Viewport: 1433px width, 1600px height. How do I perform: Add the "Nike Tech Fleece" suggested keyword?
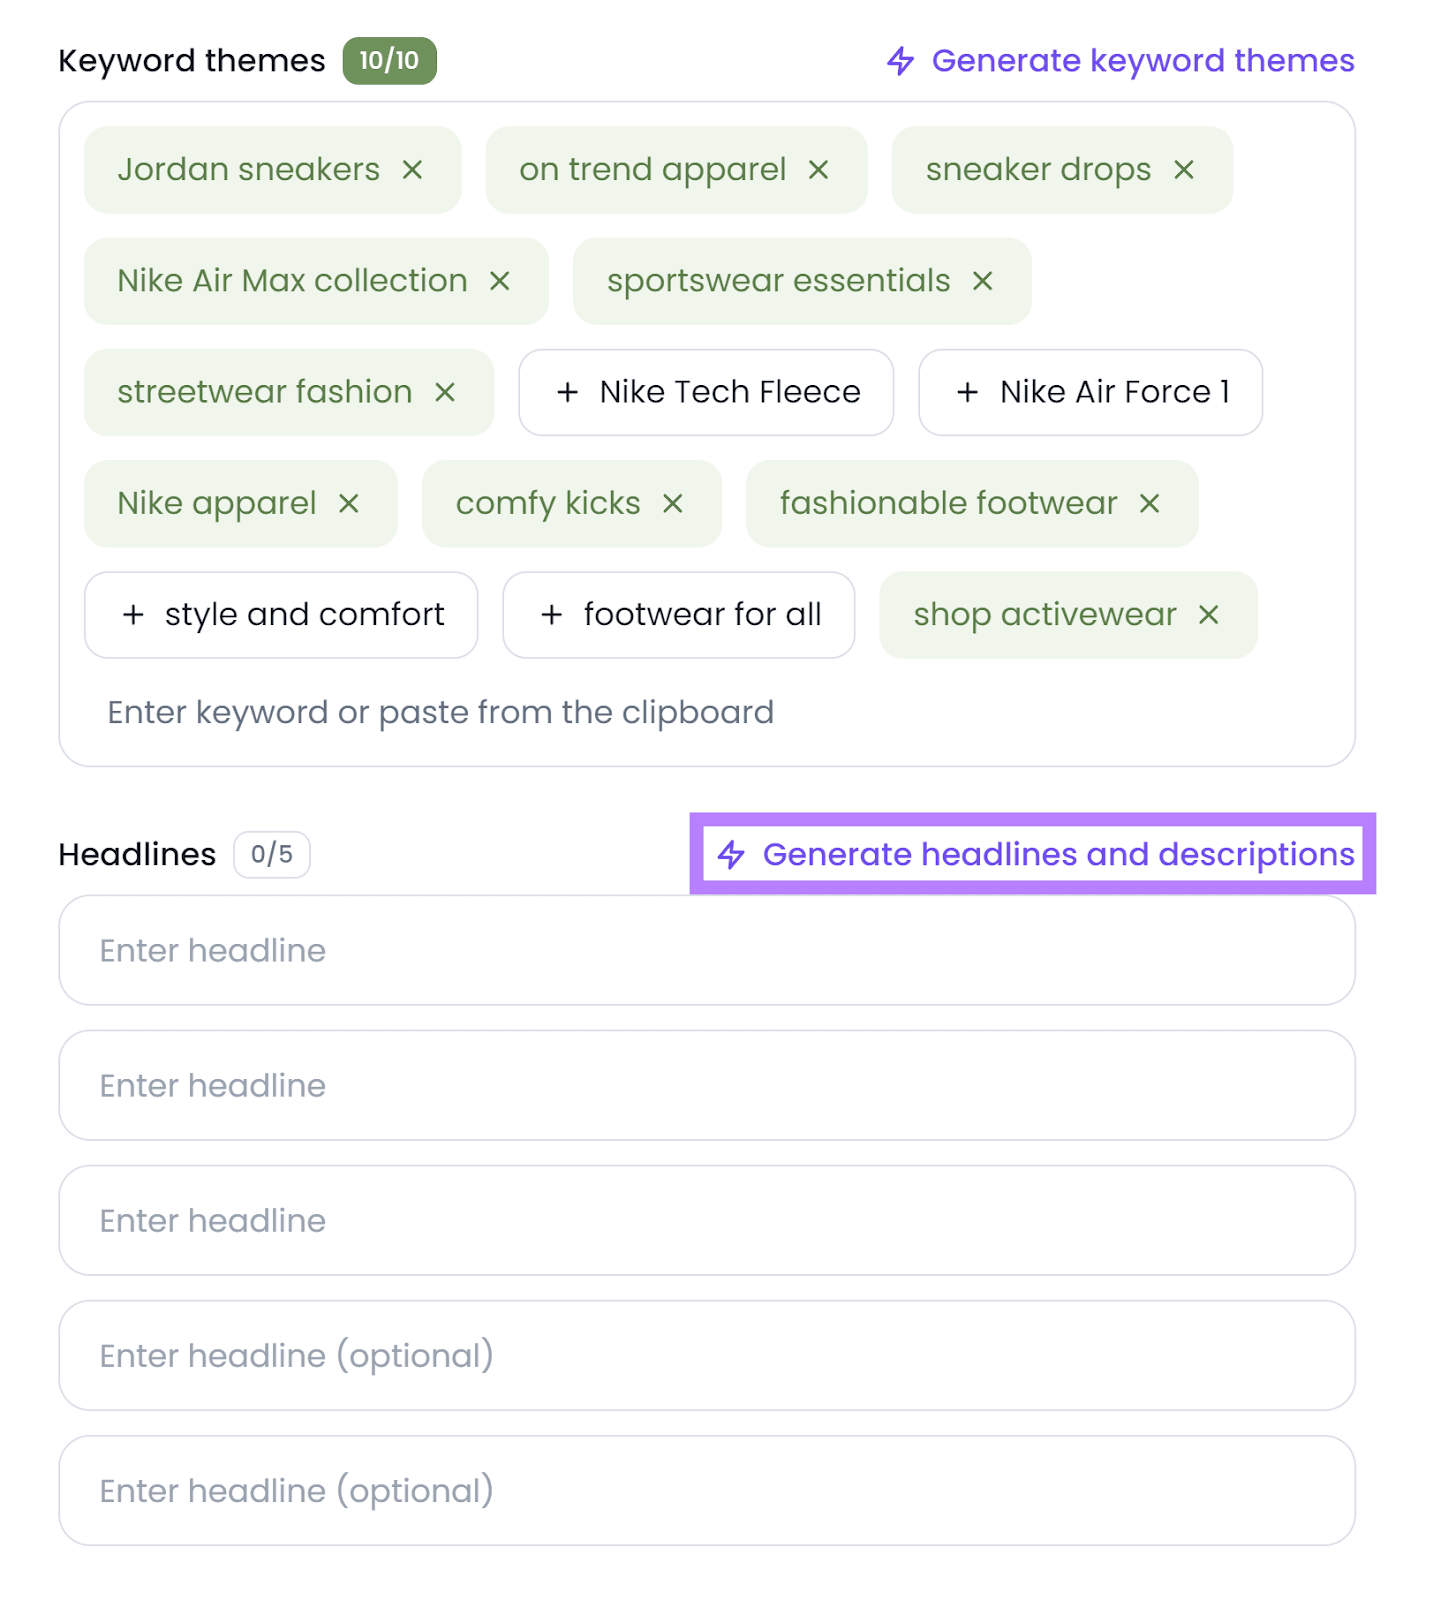pyautogui.click(x=706, y=392)
